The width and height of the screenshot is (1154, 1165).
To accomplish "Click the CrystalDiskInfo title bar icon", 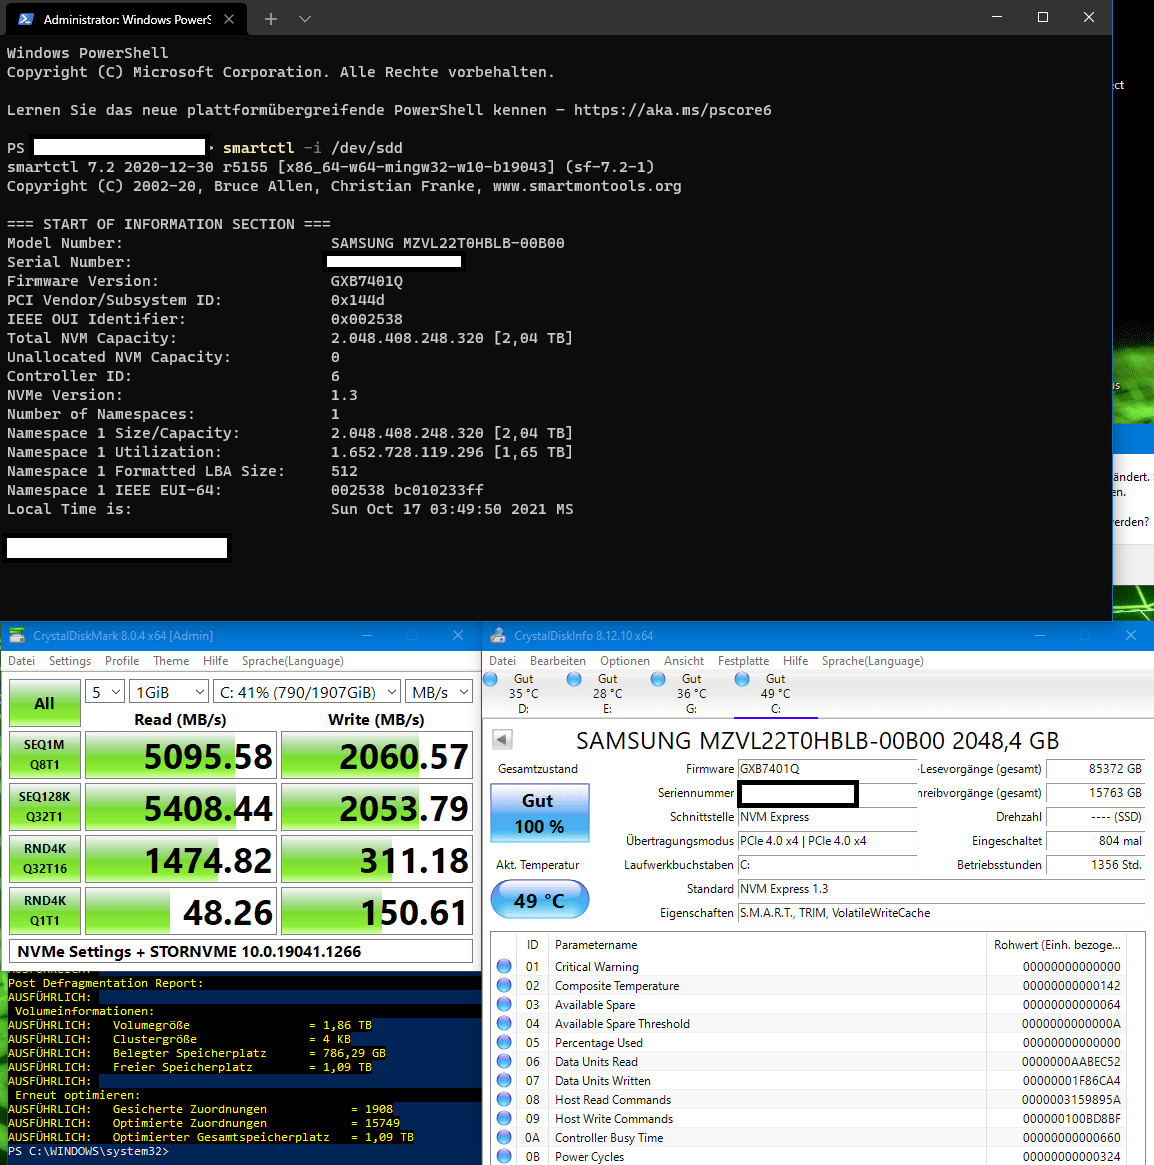I will click(x=498, y=635).
